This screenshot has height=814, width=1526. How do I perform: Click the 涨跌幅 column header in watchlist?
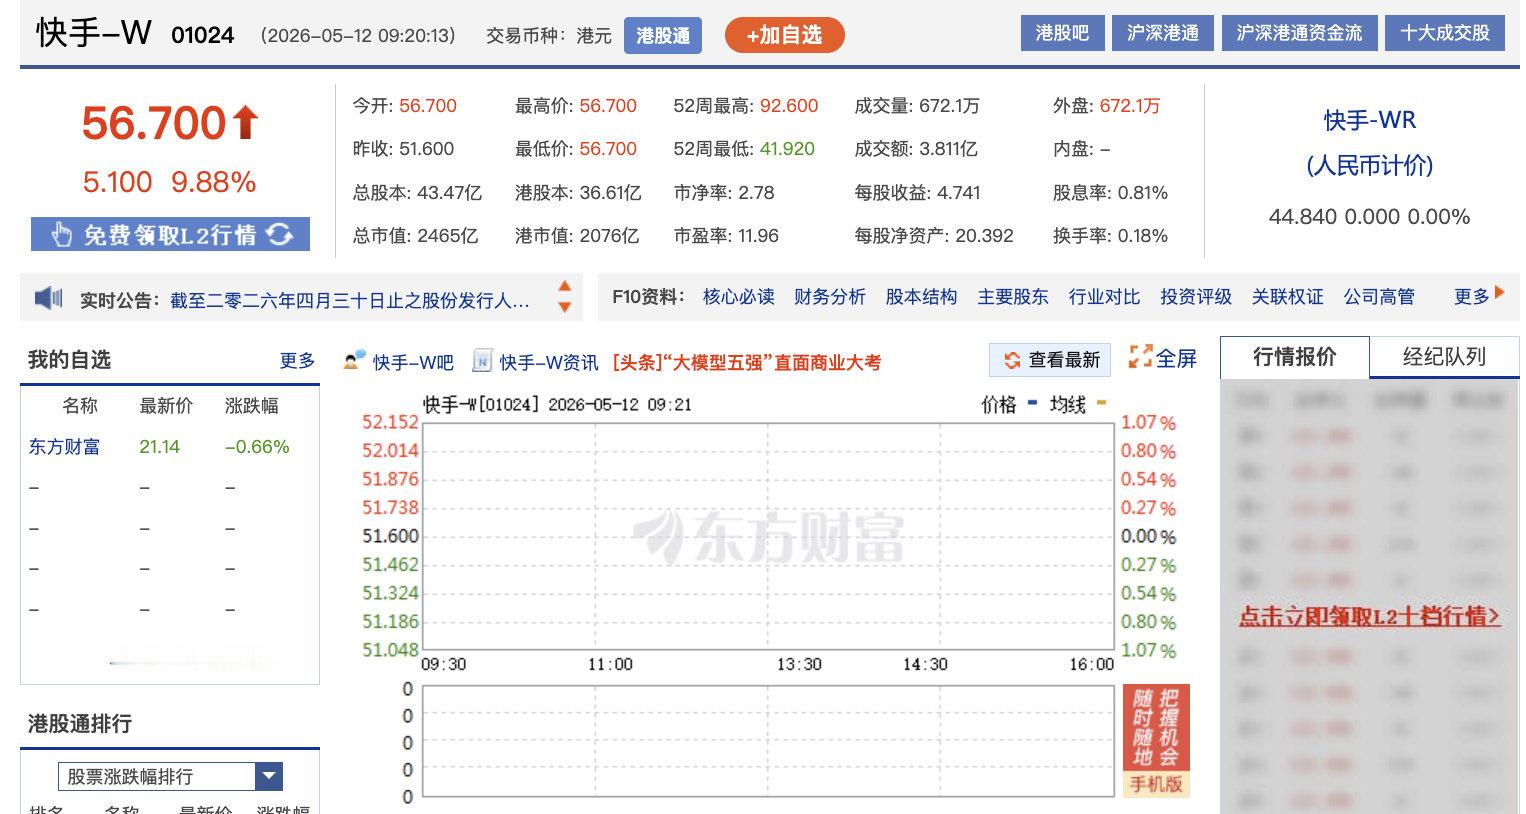[x=252, y=405]
